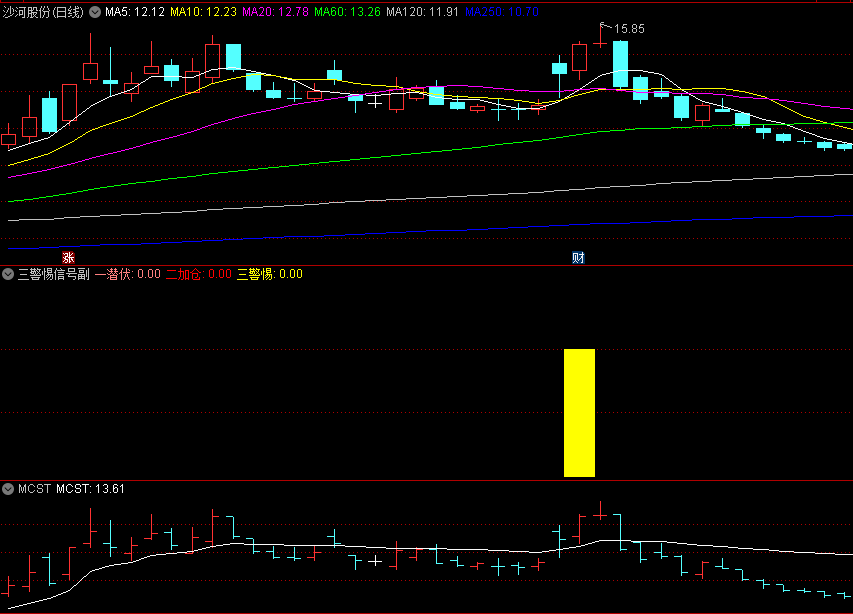This screenshot has height=614, width=853.
Task: Click the 15.85 high price label
Action: 629,29
